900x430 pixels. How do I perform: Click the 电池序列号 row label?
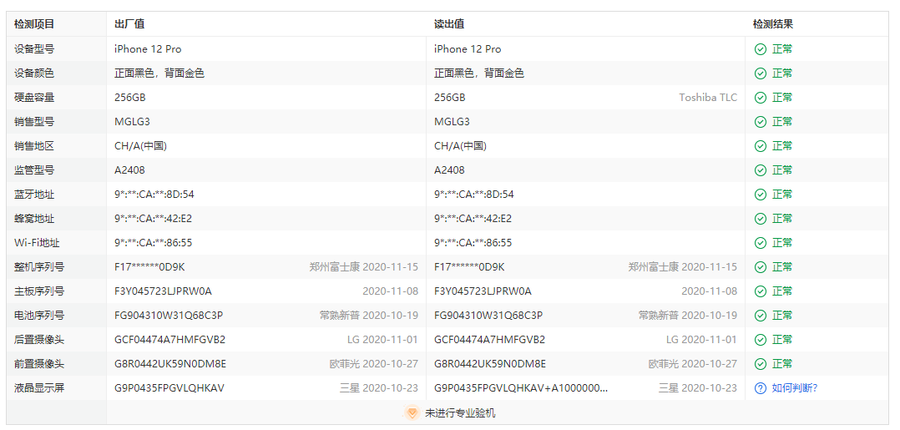pyautogui.click(x=39, y=315)
